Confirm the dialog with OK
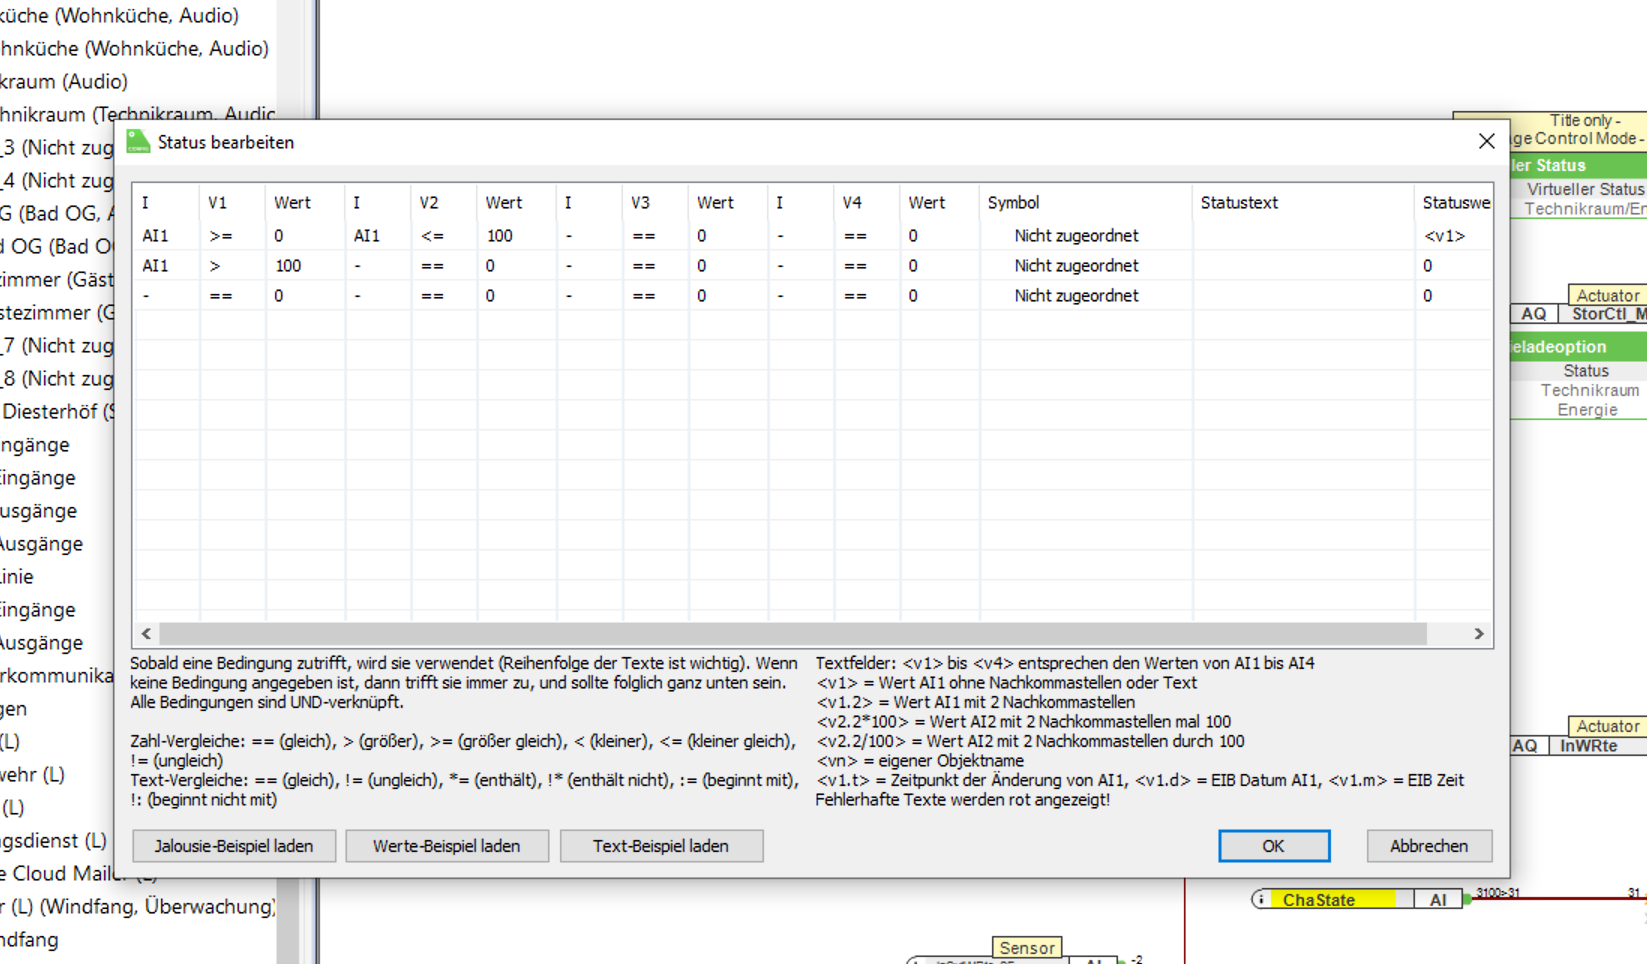Viewport: 1647px width, 964px height. click(x=1273, y=846)
